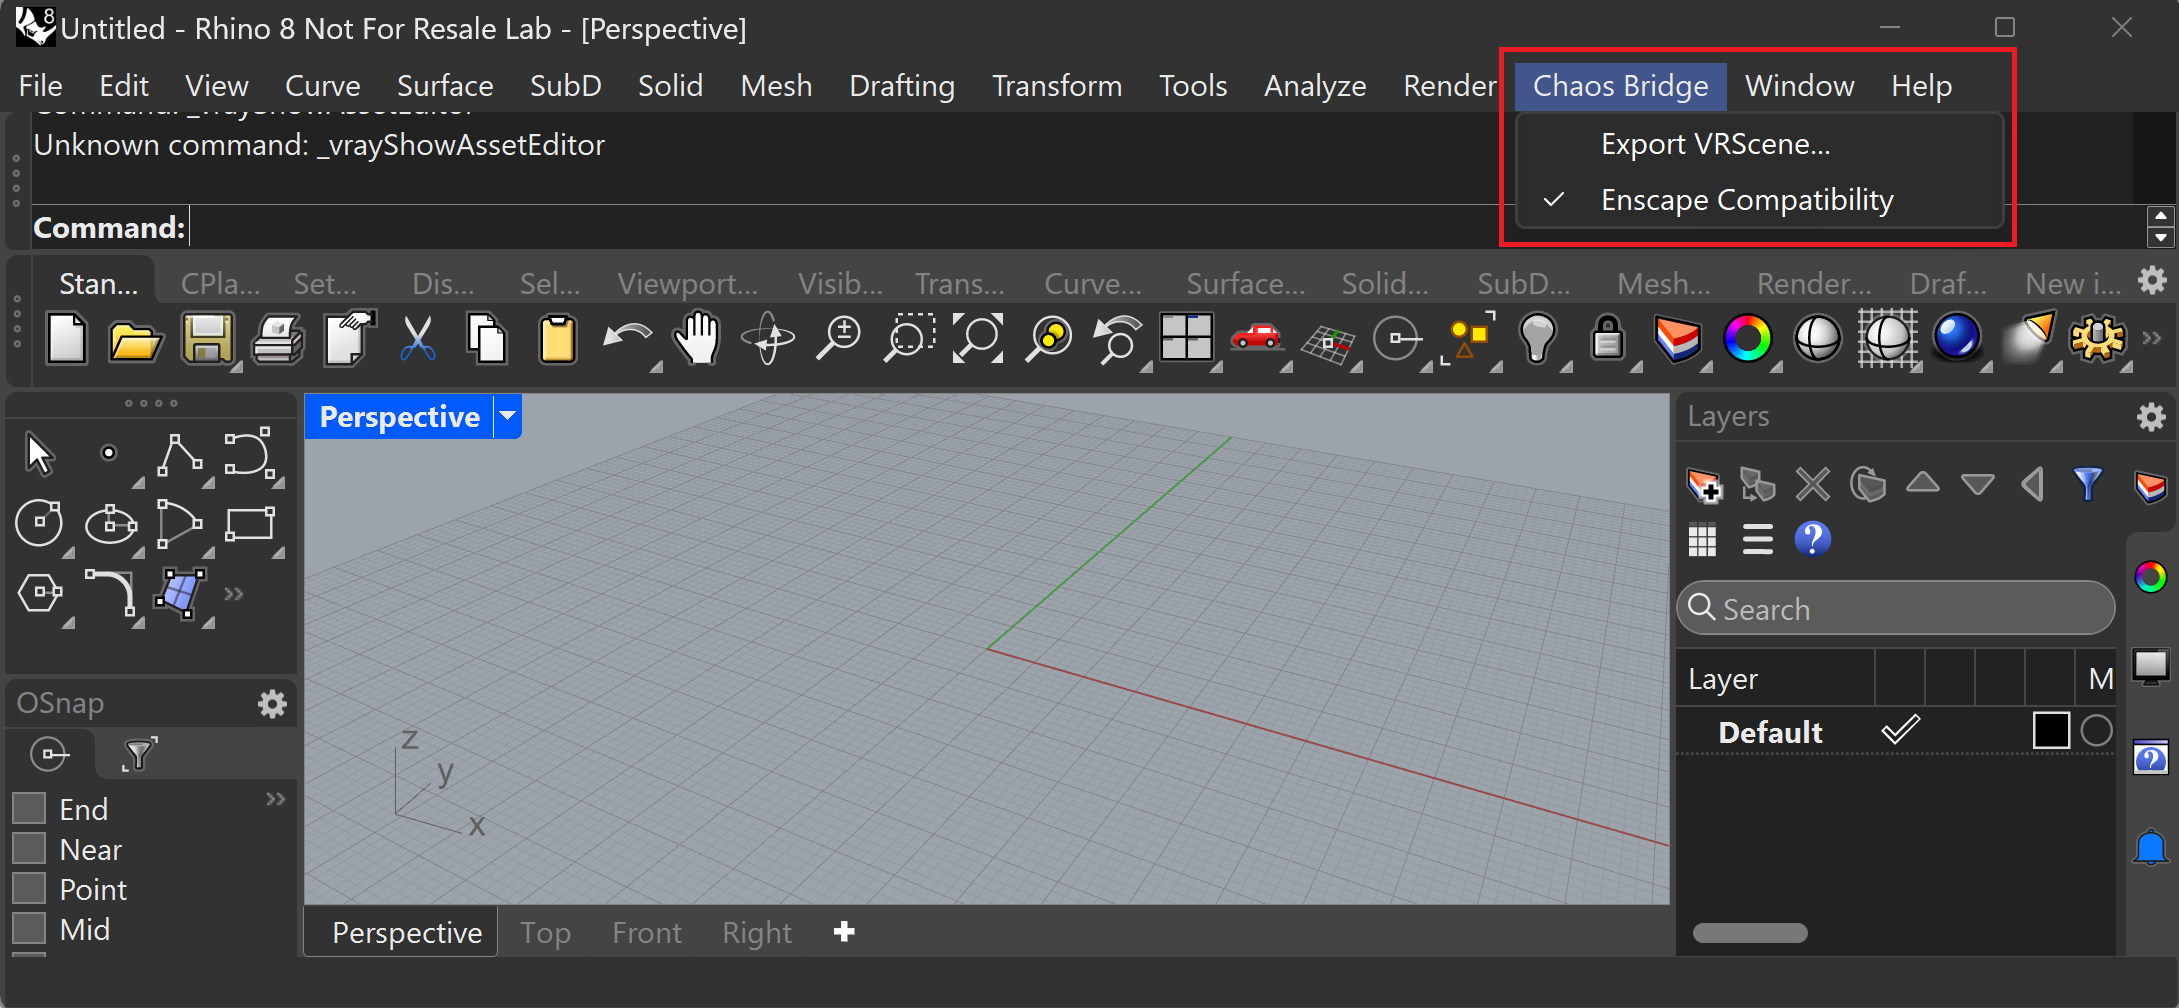Select the Pan hand tool
Screen dimensions: 2179x1008
click(697, 340)
